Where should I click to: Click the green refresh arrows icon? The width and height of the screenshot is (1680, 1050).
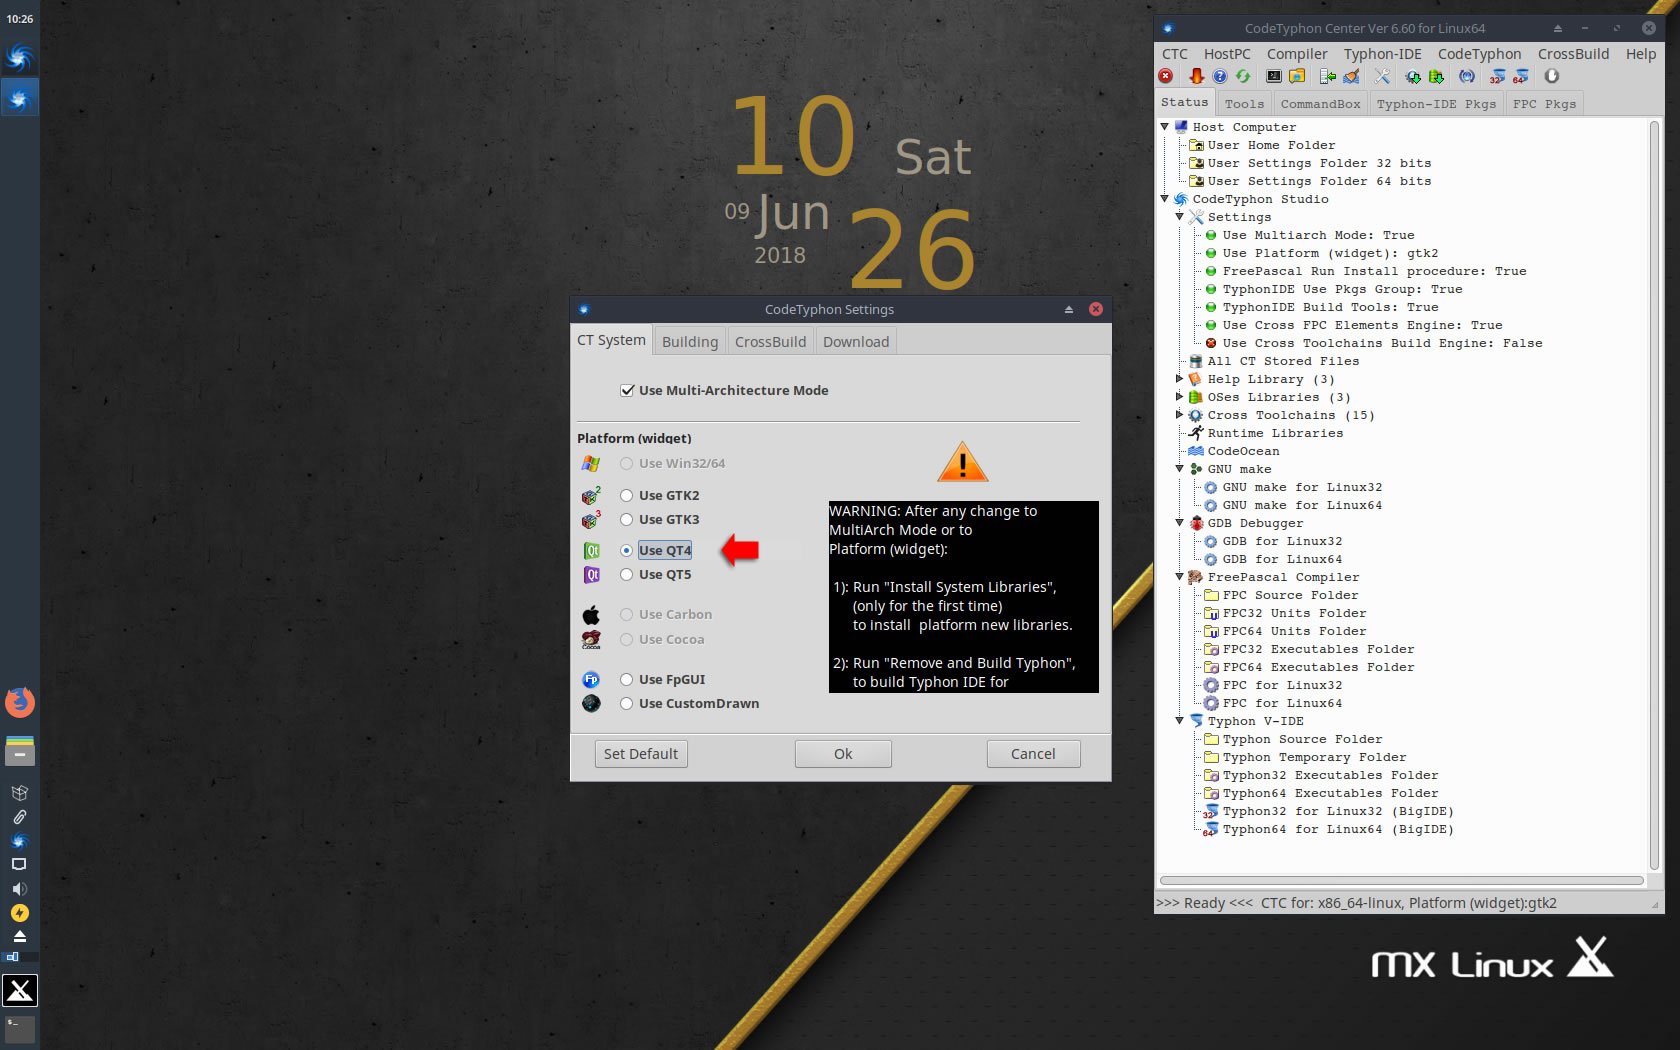click(x=1243, y=76)
